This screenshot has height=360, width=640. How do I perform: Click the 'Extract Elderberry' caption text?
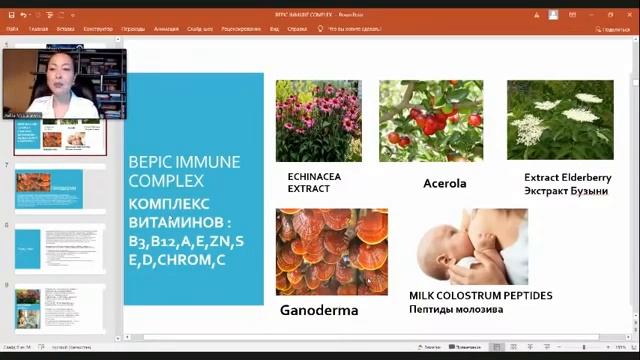568,178
